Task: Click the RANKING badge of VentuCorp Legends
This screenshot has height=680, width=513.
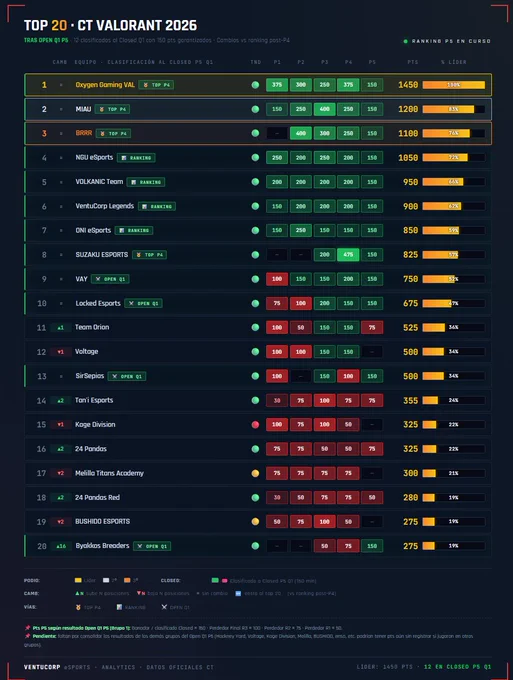Action: tap(157, 206)
